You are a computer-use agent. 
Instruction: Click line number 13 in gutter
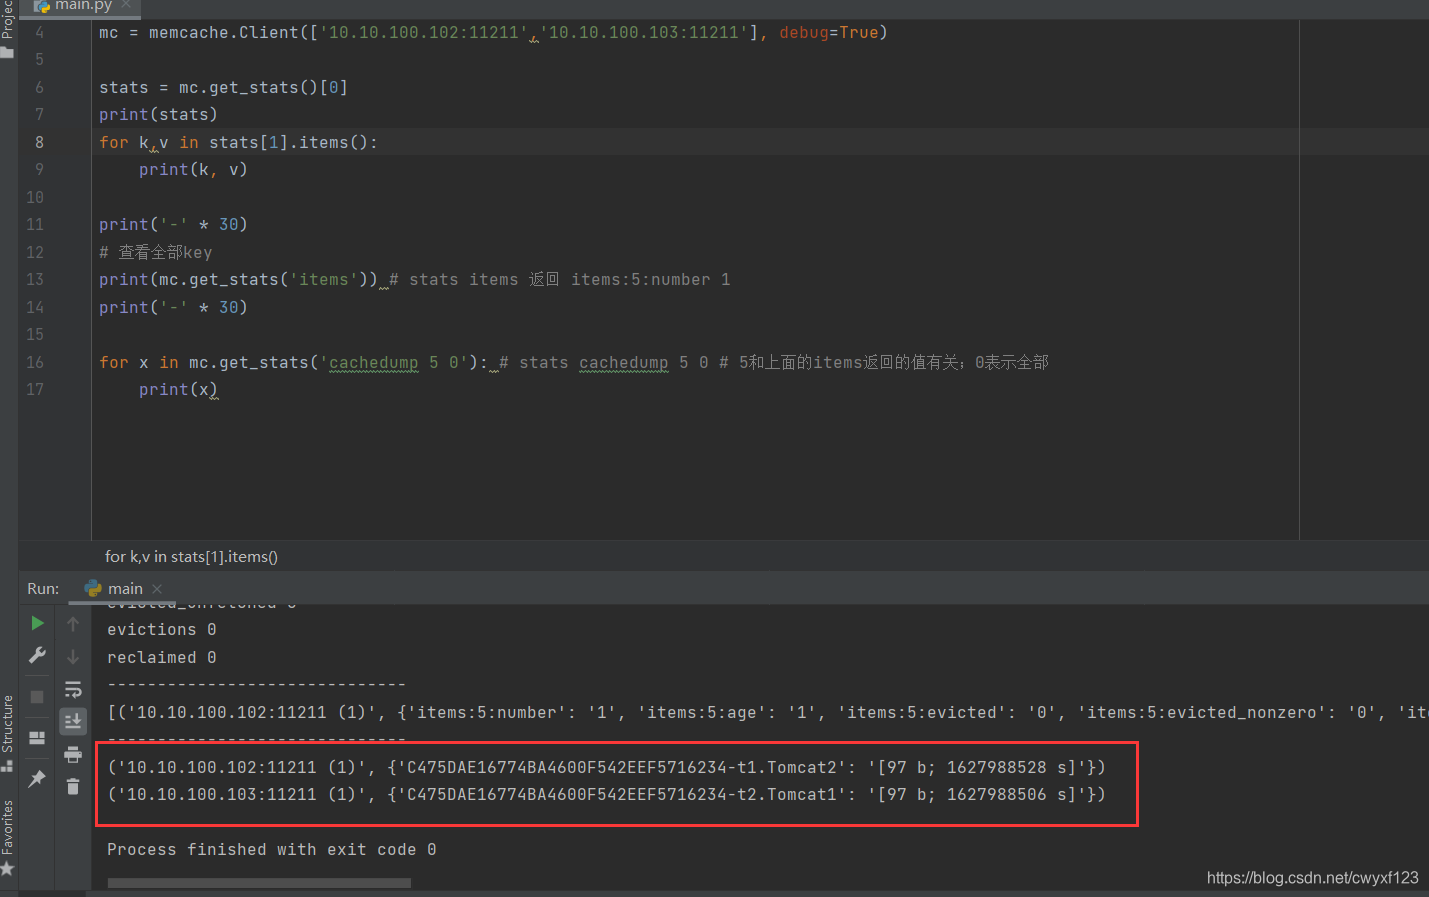35,279
